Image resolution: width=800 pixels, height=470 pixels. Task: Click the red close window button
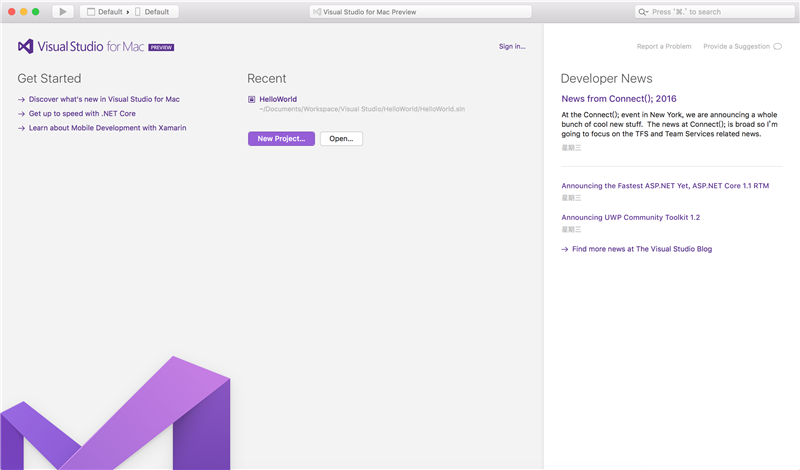coord(11,12)
